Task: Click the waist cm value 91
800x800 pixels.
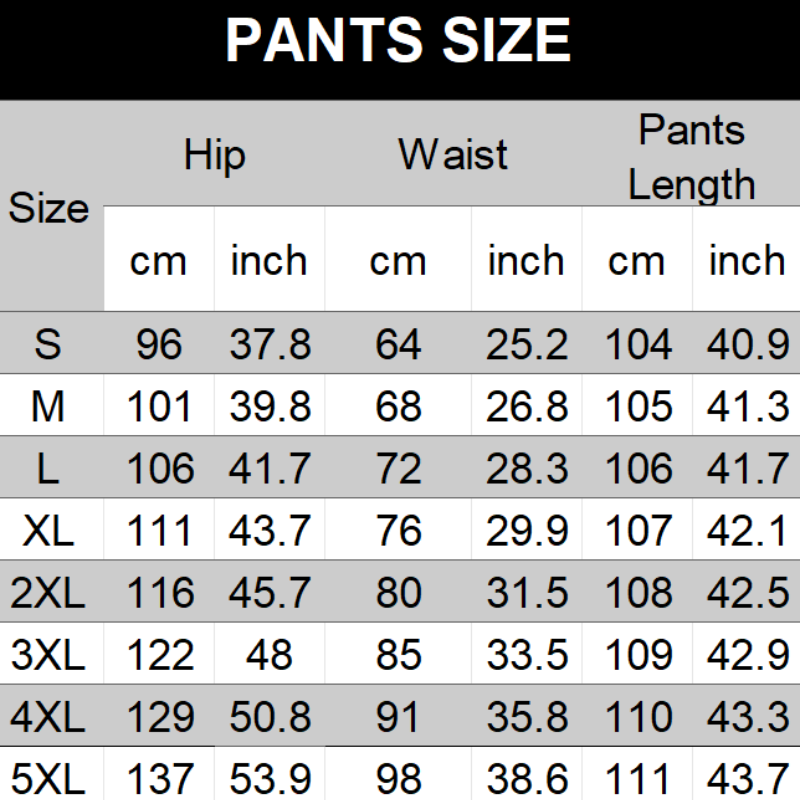Action: pos(398,717)
